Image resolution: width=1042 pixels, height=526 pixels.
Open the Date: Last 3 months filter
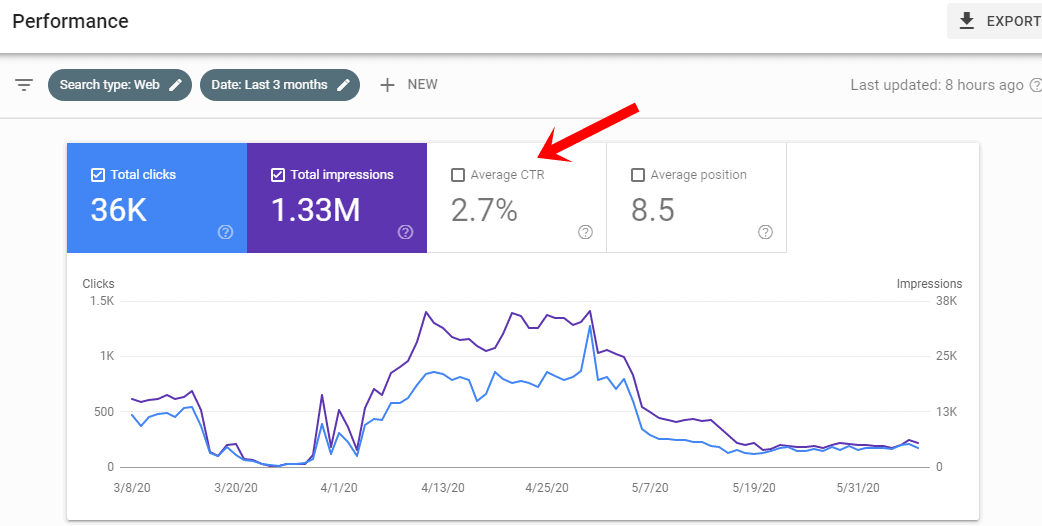pyautogui.click(x=269, y=85)
